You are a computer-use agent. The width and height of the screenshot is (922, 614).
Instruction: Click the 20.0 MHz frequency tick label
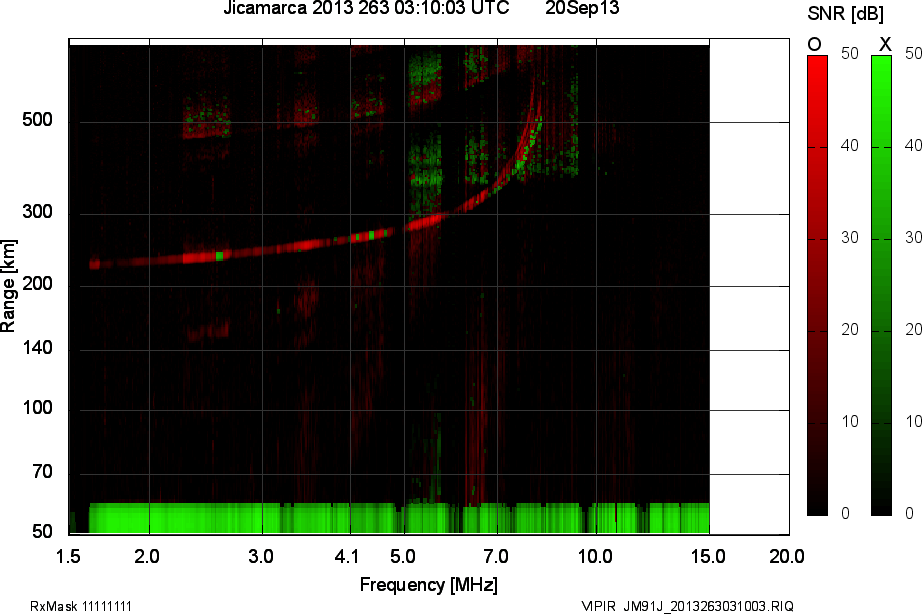787,556
